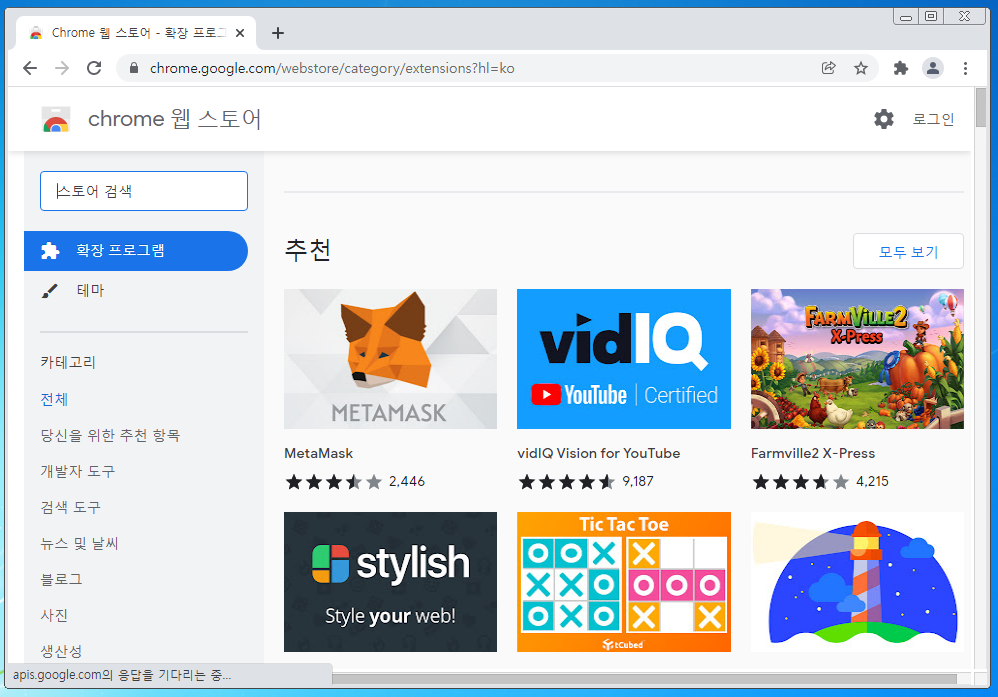Viewport: 998px width, 697px height.
Task: Open the share this page icon
Action: pos(828,68)
